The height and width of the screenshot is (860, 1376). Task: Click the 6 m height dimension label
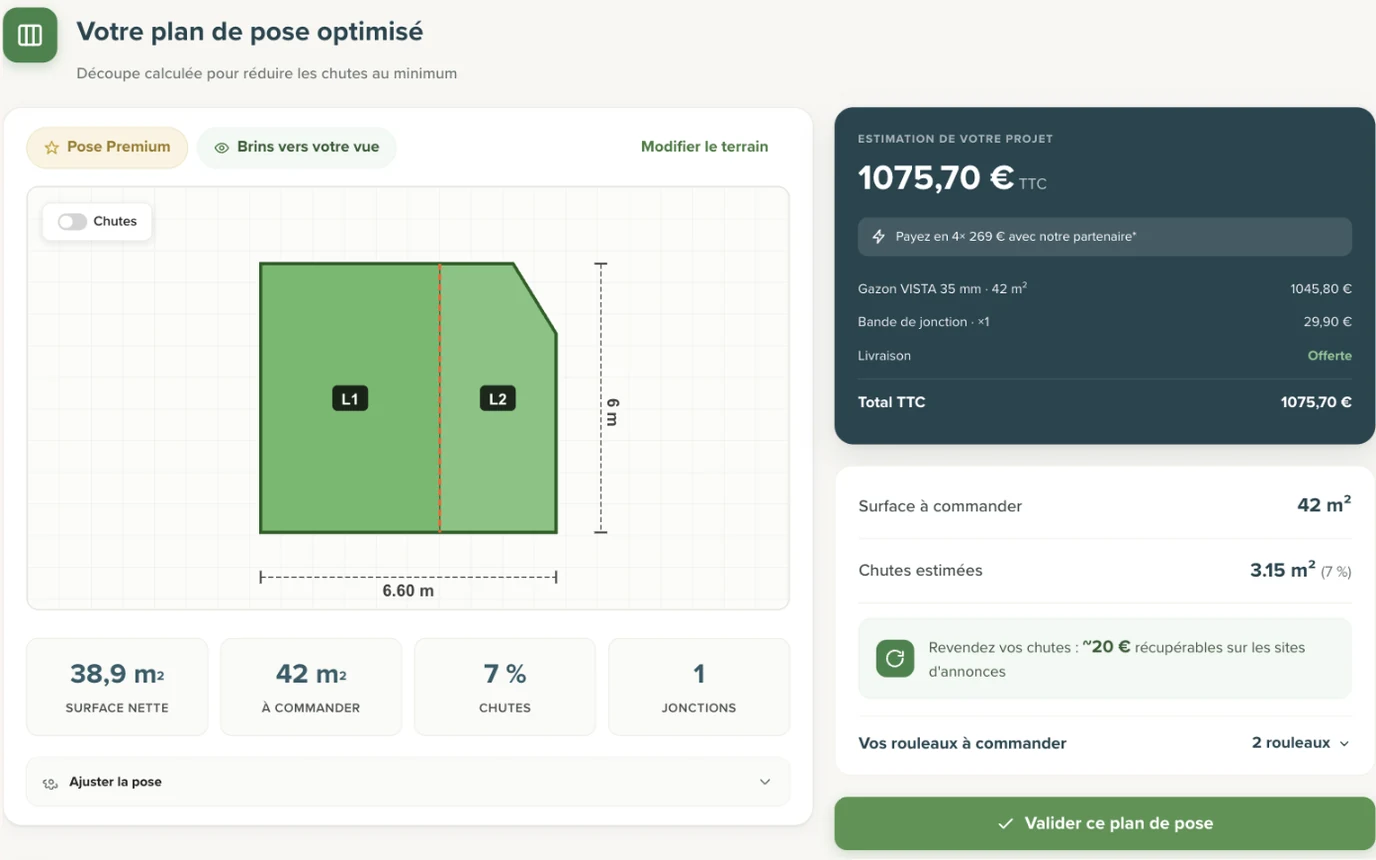click(x=613, y=412)
